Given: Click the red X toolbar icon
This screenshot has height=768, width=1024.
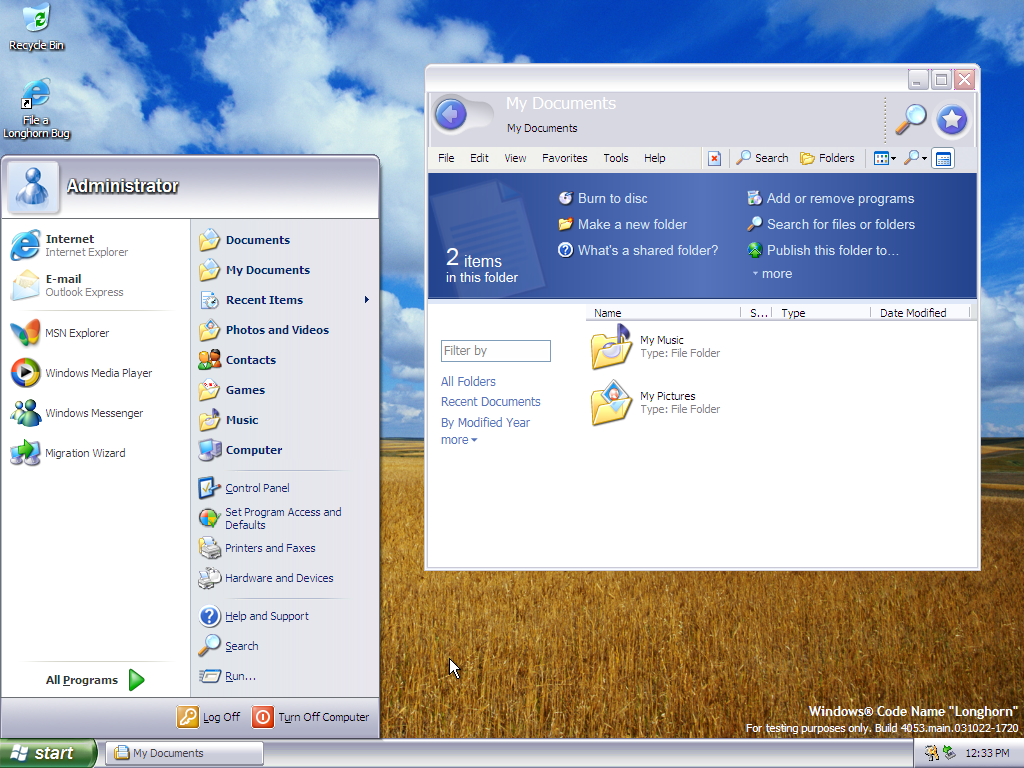Looking at the screenshot, I should [x=714, y=158].
